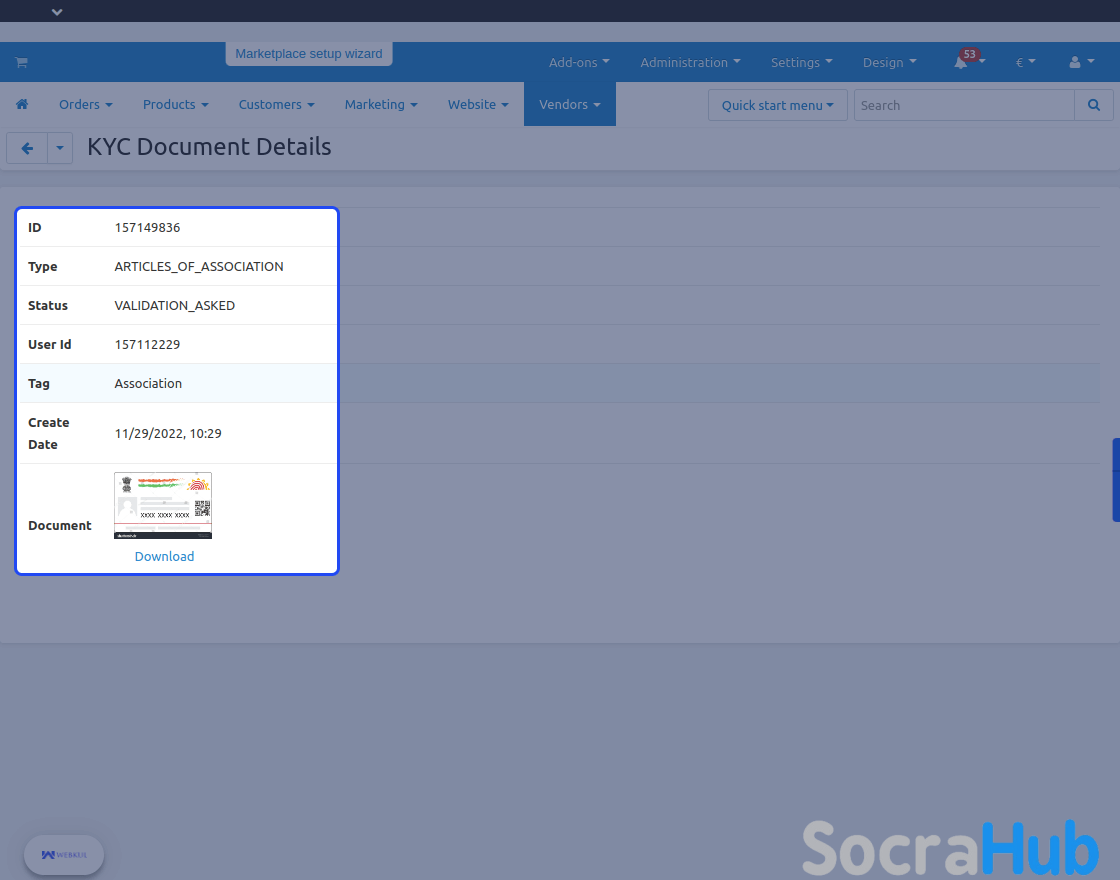Go to the home dashboard icon
Screen dimensions: 1120x880
click(22, 104)
